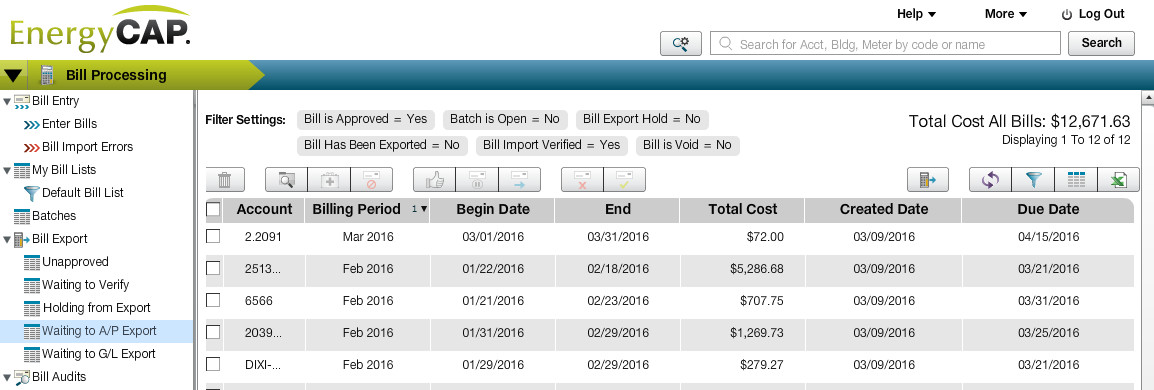
Task: Select Waiting to Verify list
Action: click(x=85, y=285)
